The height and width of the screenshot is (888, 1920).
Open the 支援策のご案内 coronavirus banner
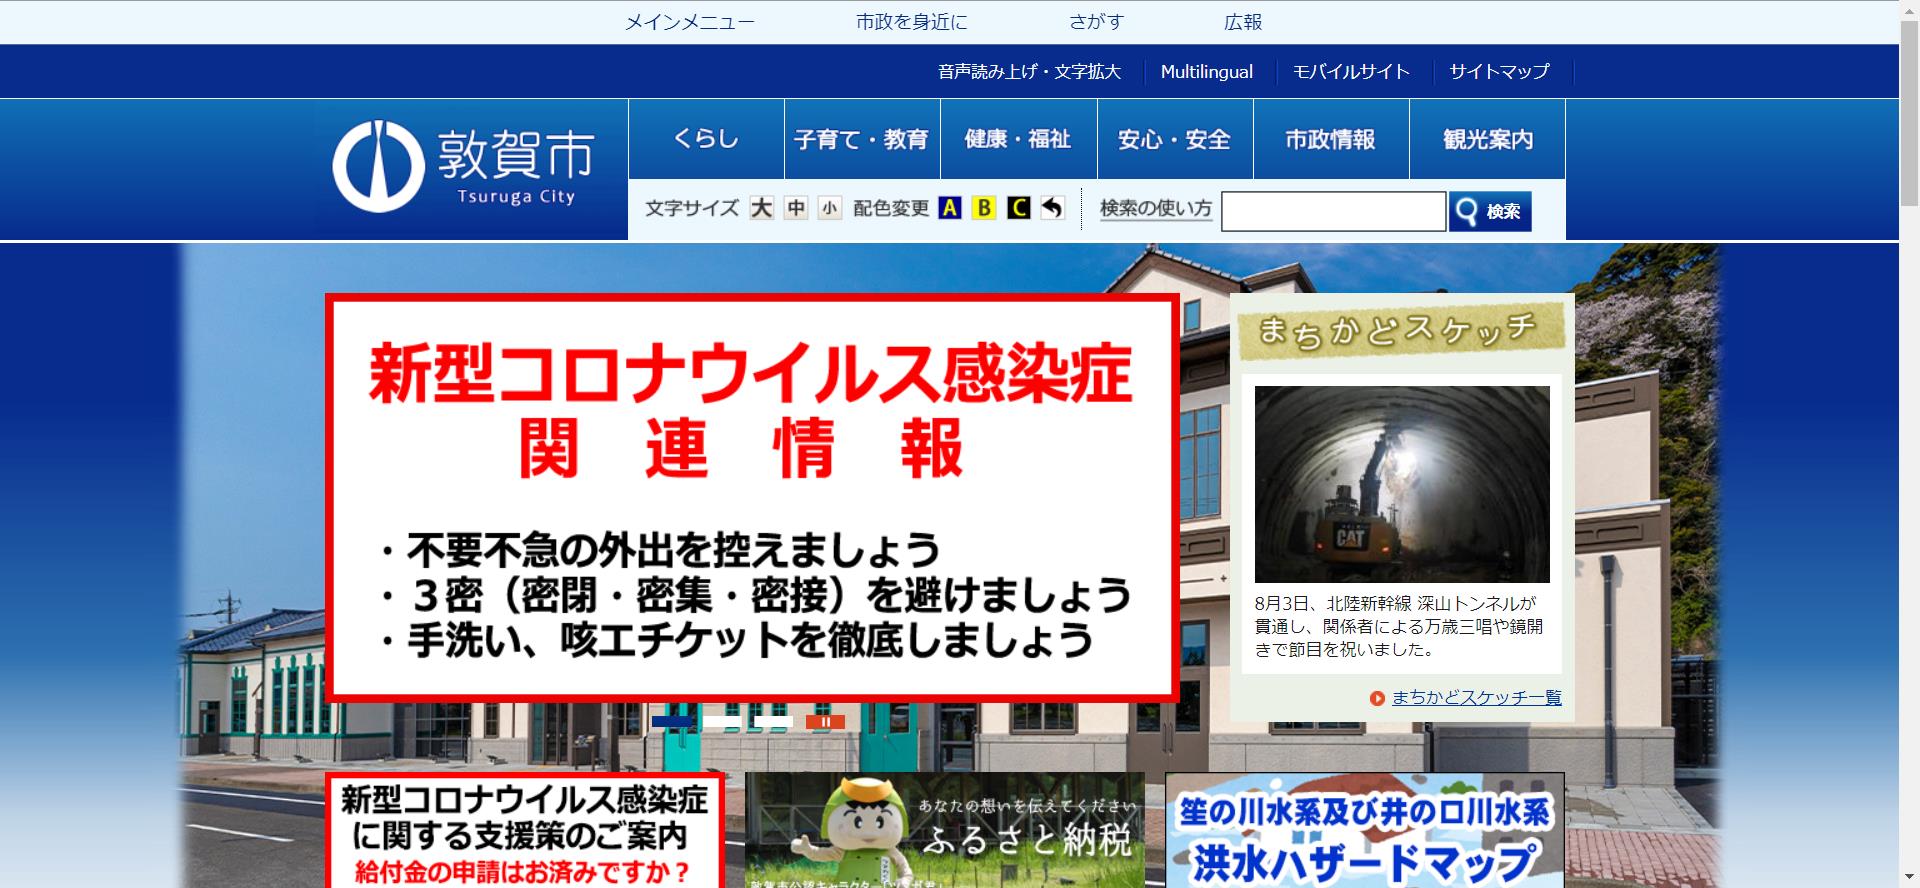tap(524, 830)
